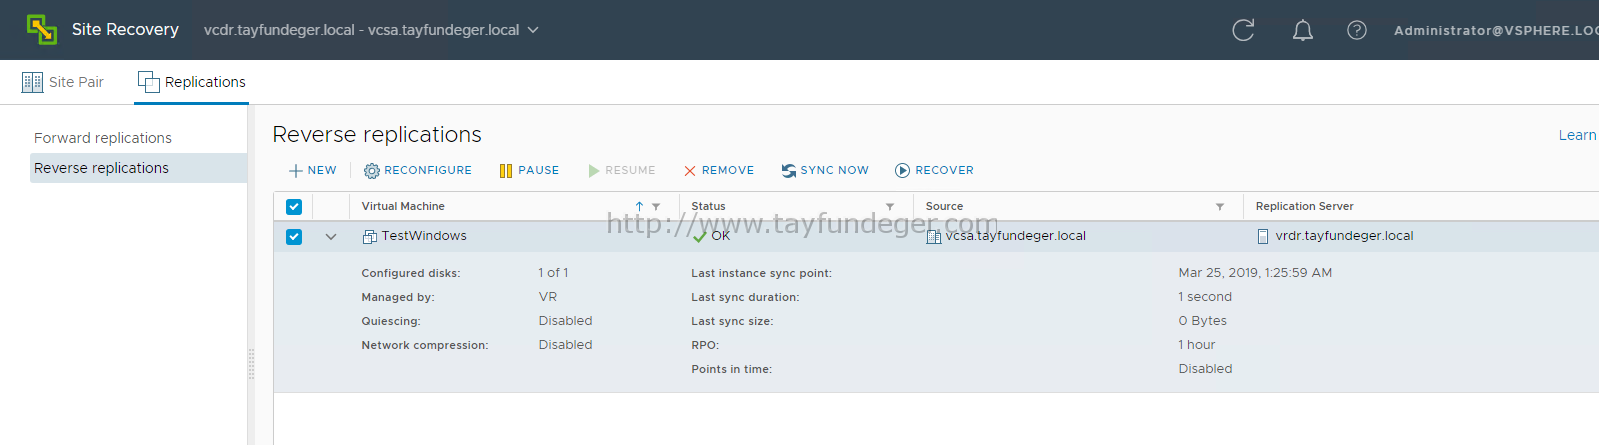Click the Site Recovery logo icon
This screenshot has height=445, width=1599.
(x=42, y=30)
